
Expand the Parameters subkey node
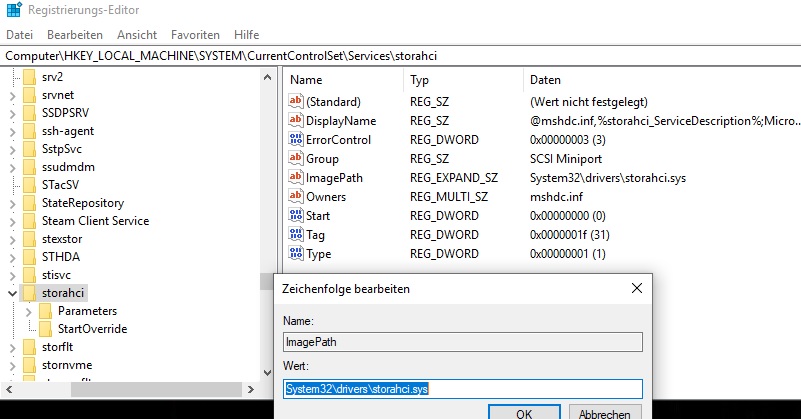tap(29, 311)
